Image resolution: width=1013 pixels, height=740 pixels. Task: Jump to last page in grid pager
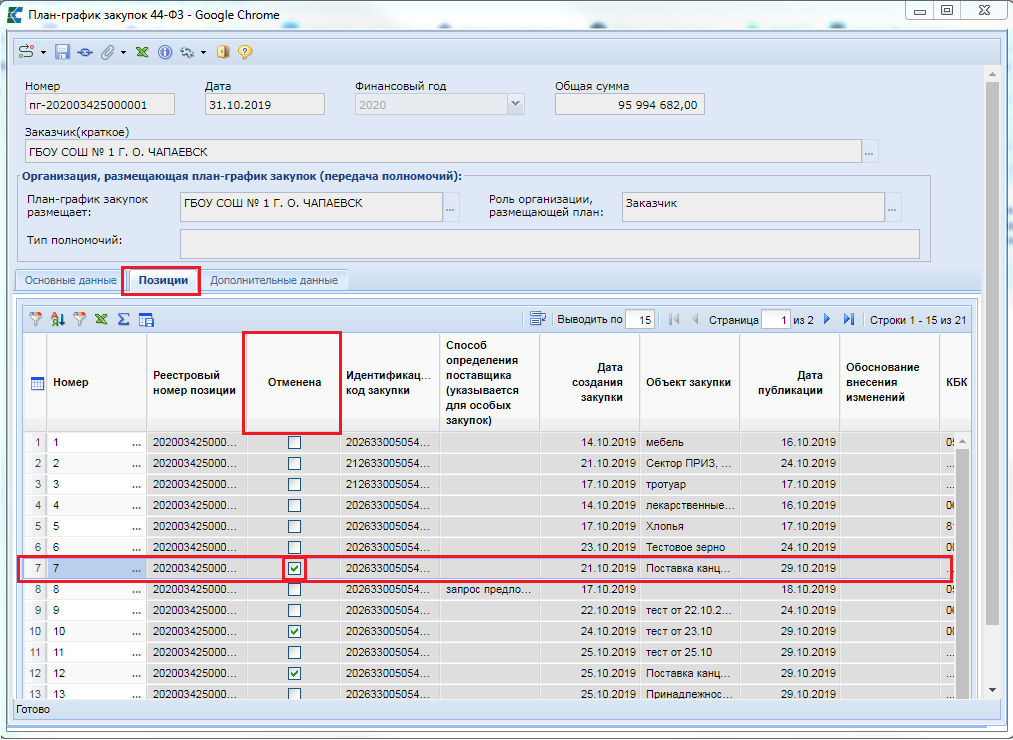coord(849,319)
